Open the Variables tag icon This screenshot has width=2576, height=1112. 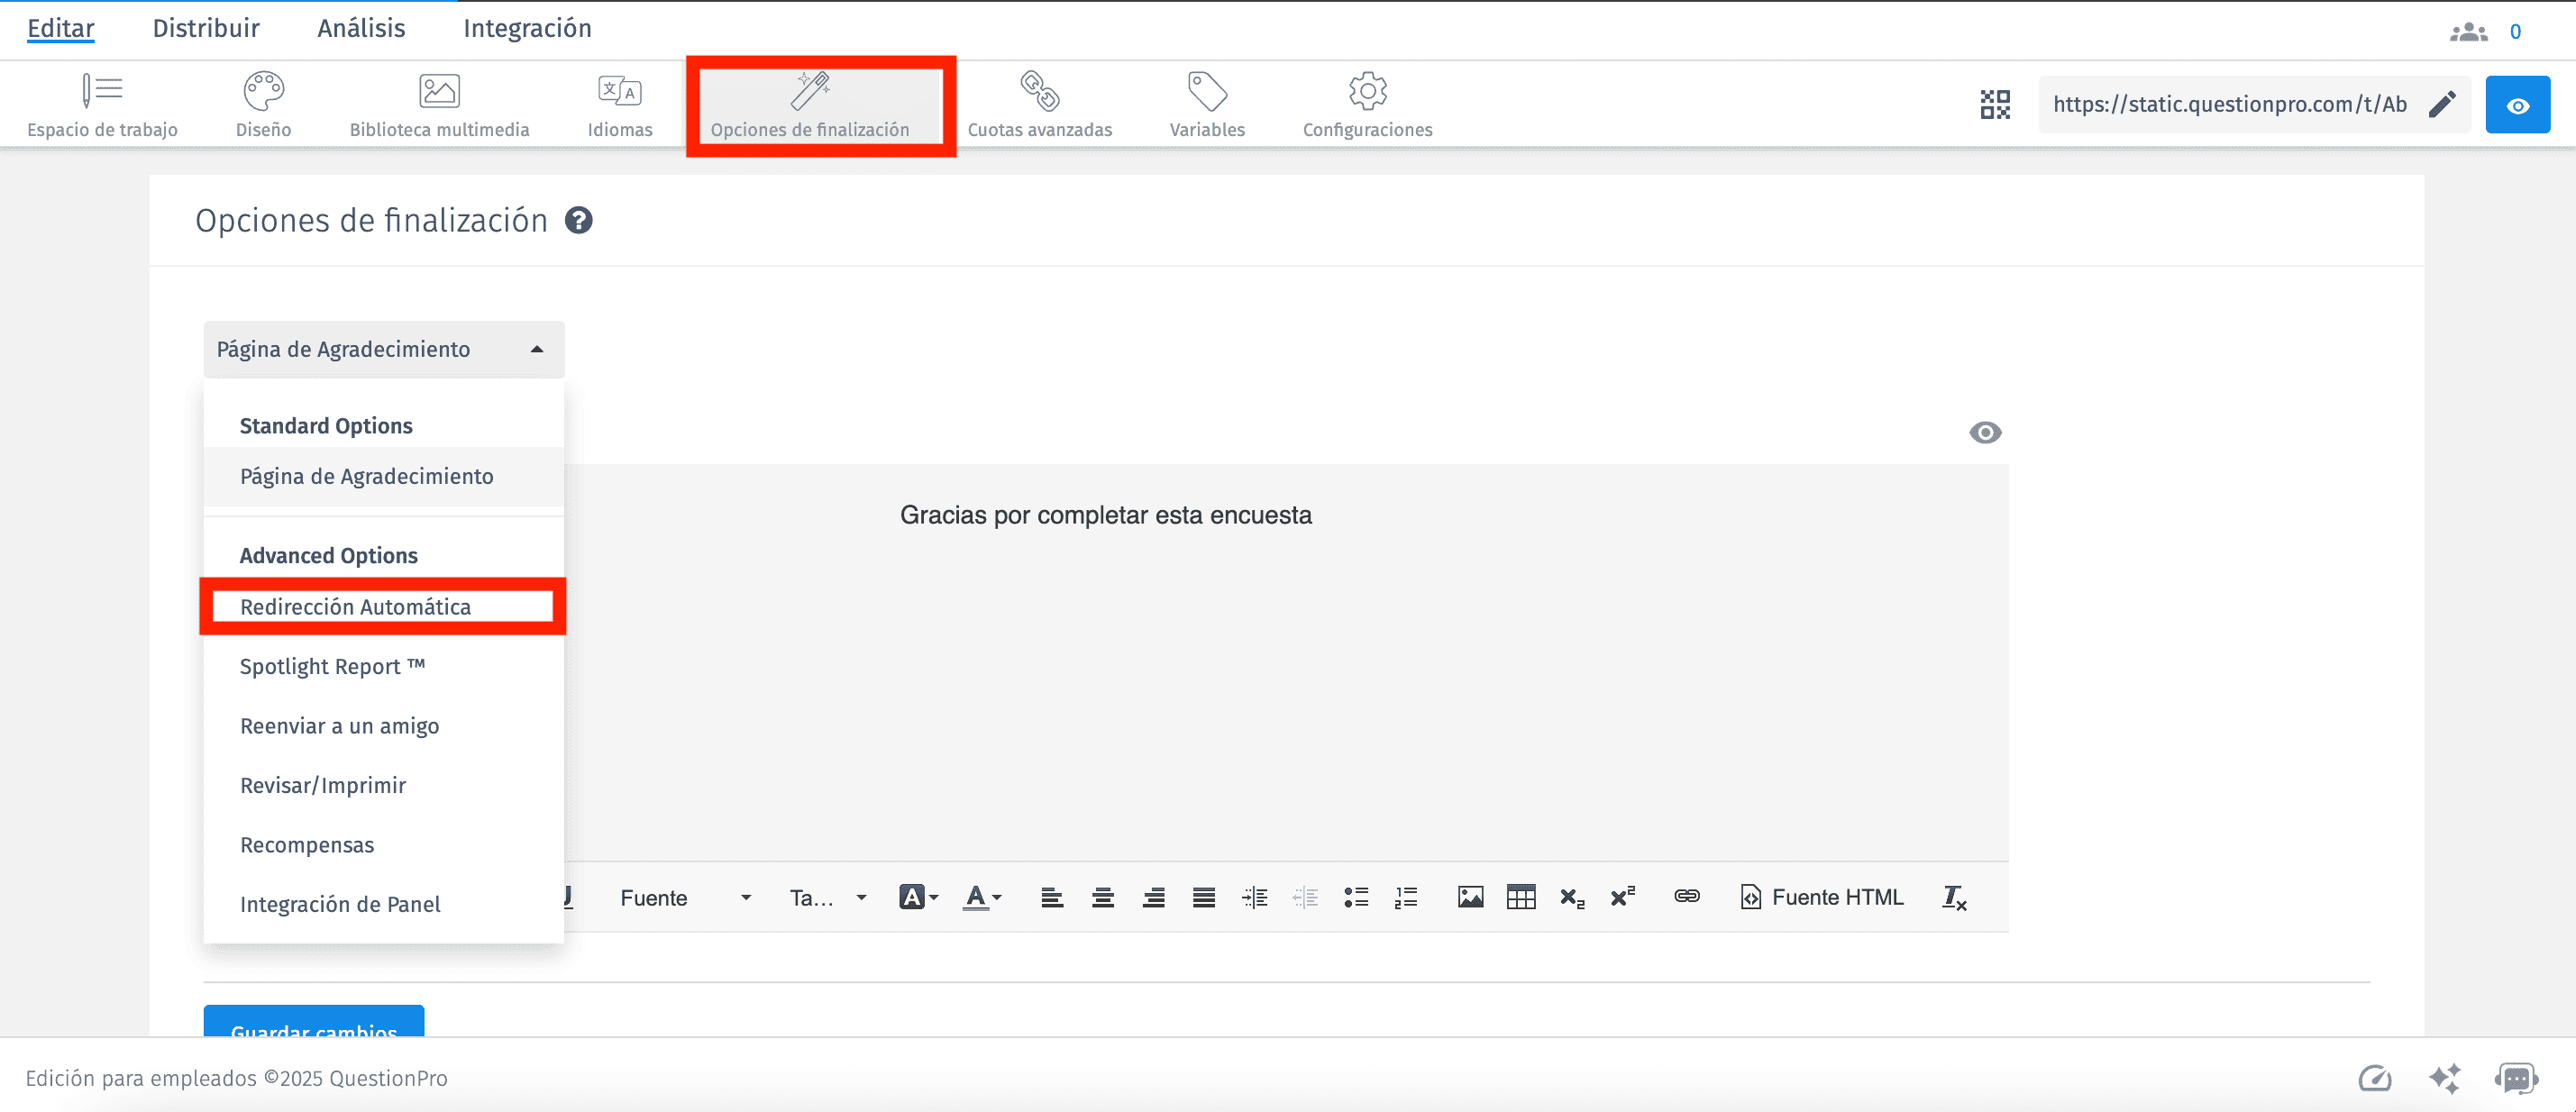(x=1207, y=91)
